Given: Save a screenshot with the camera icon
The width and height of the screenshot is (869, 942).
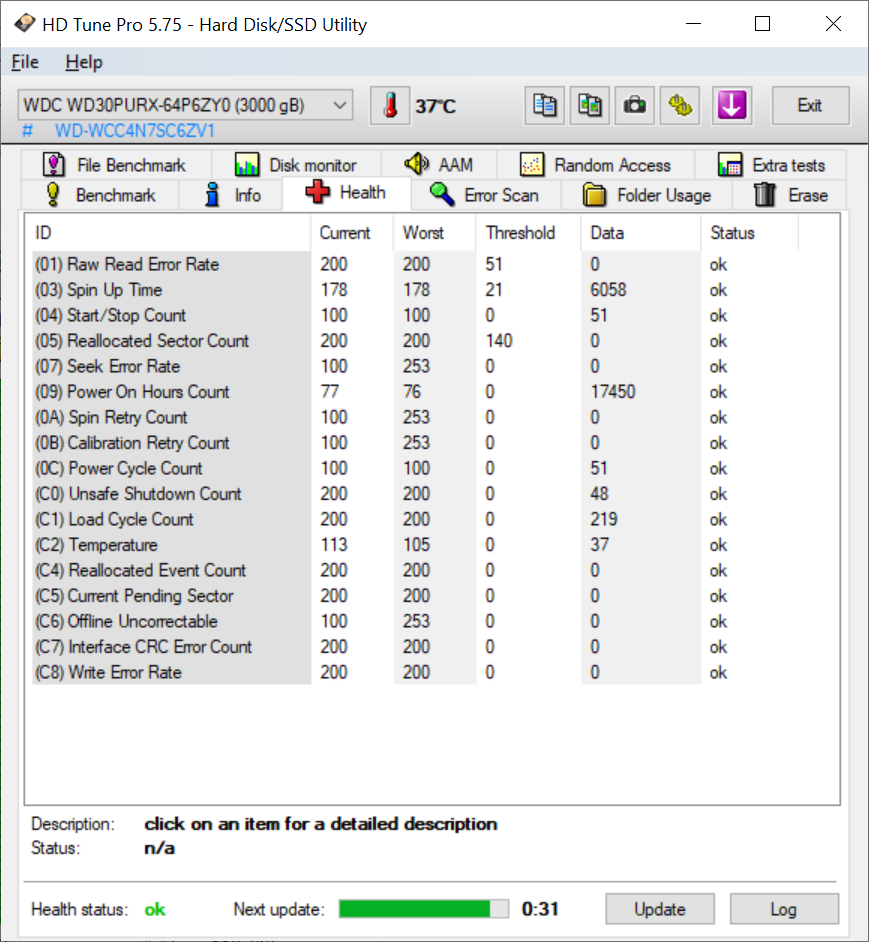Looking at the screenshot, I should 635,106.
